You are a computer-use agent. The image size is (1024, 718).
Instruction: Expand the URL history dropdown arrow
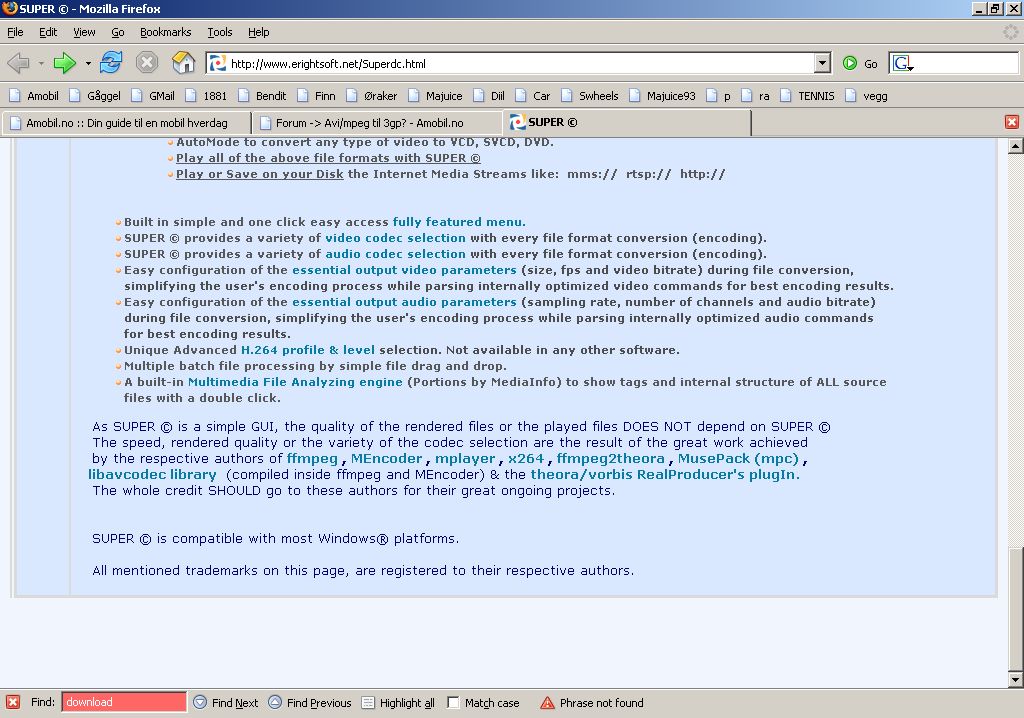coord(822,63)
